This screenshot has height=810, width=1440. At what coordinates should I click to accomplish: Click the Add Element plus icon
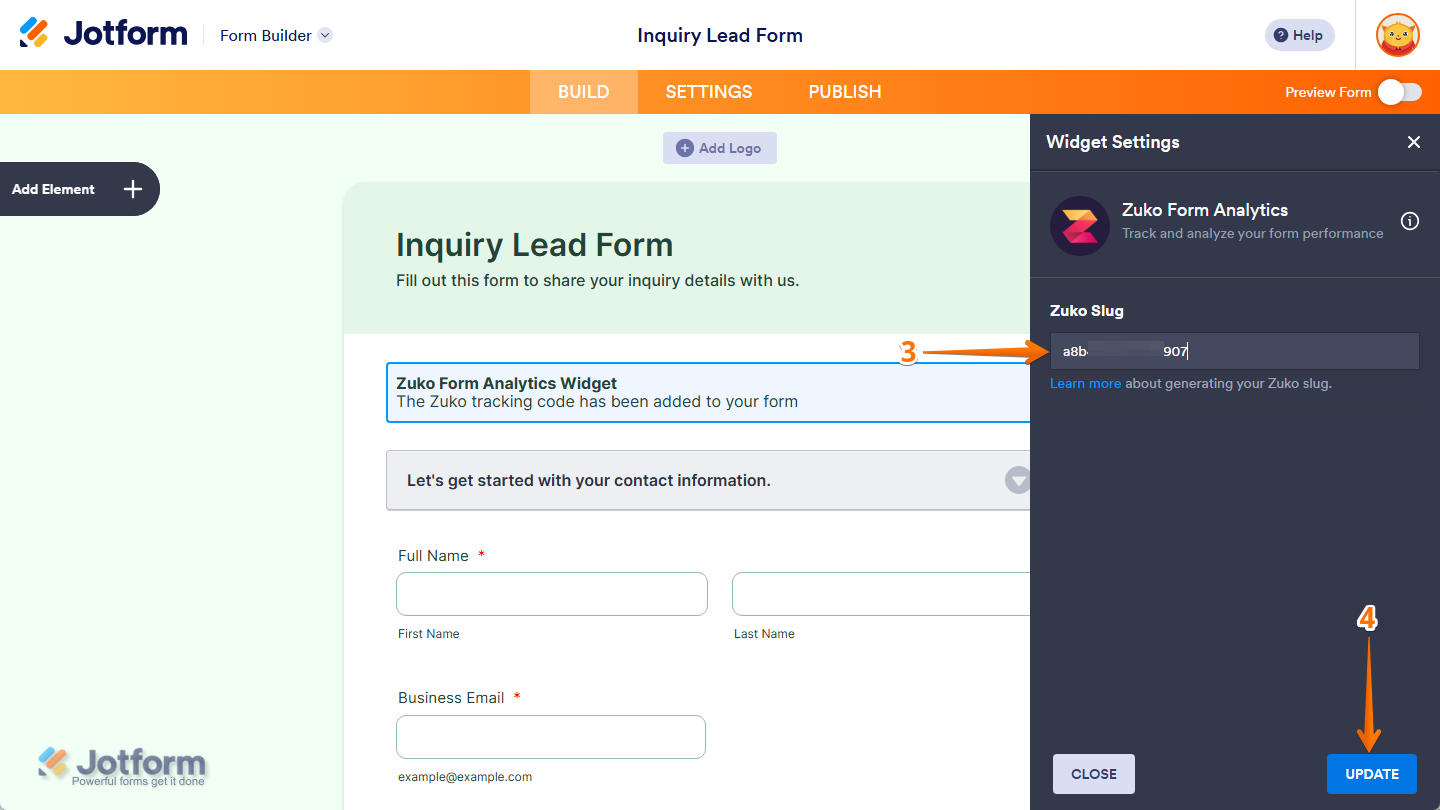(x=131, y=188)
